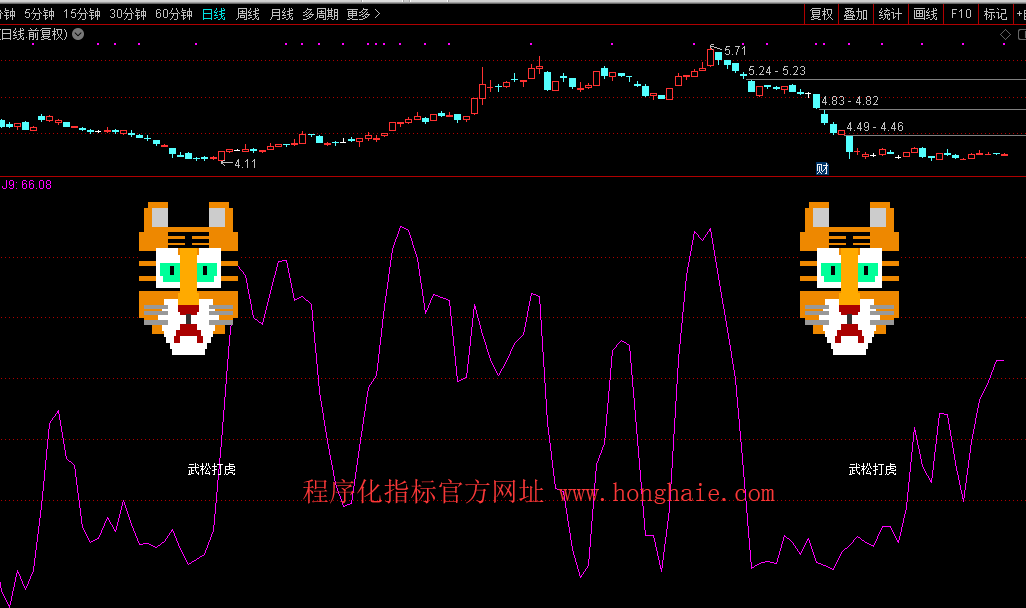Select the 60分钟 period

tap(173, 14)
